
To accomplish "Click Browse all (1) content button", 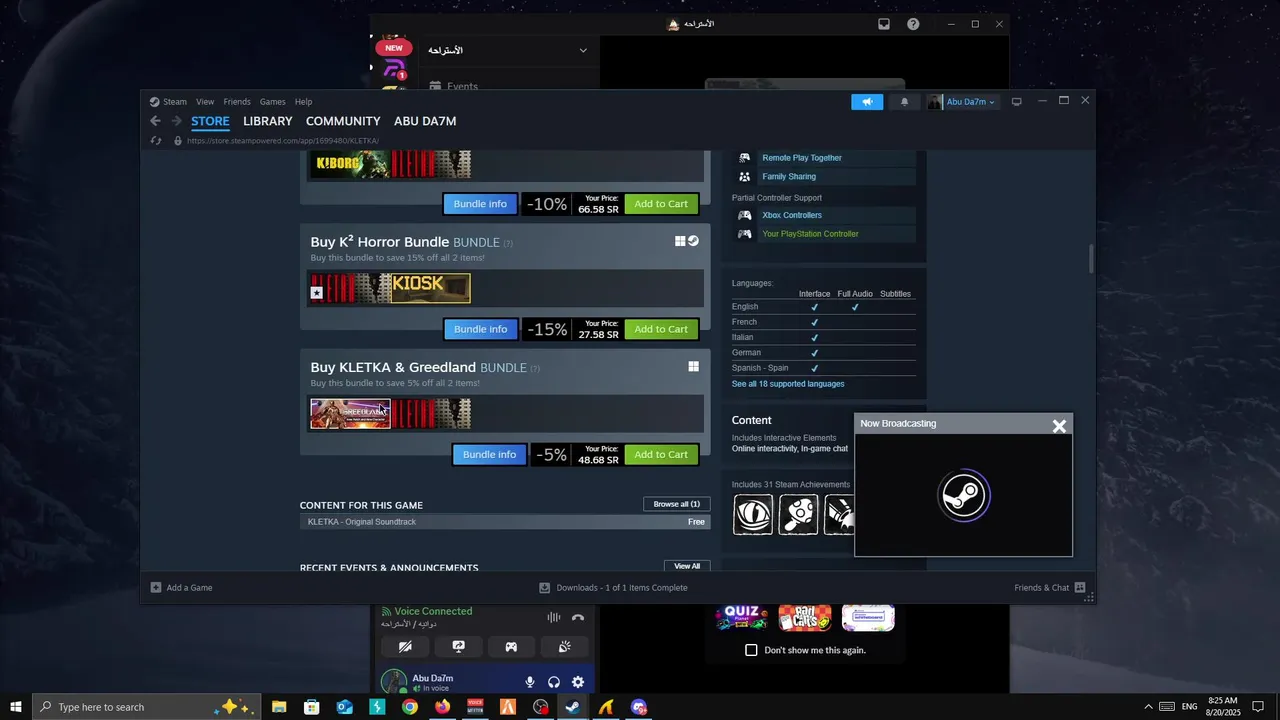I will tap(677, 504).
